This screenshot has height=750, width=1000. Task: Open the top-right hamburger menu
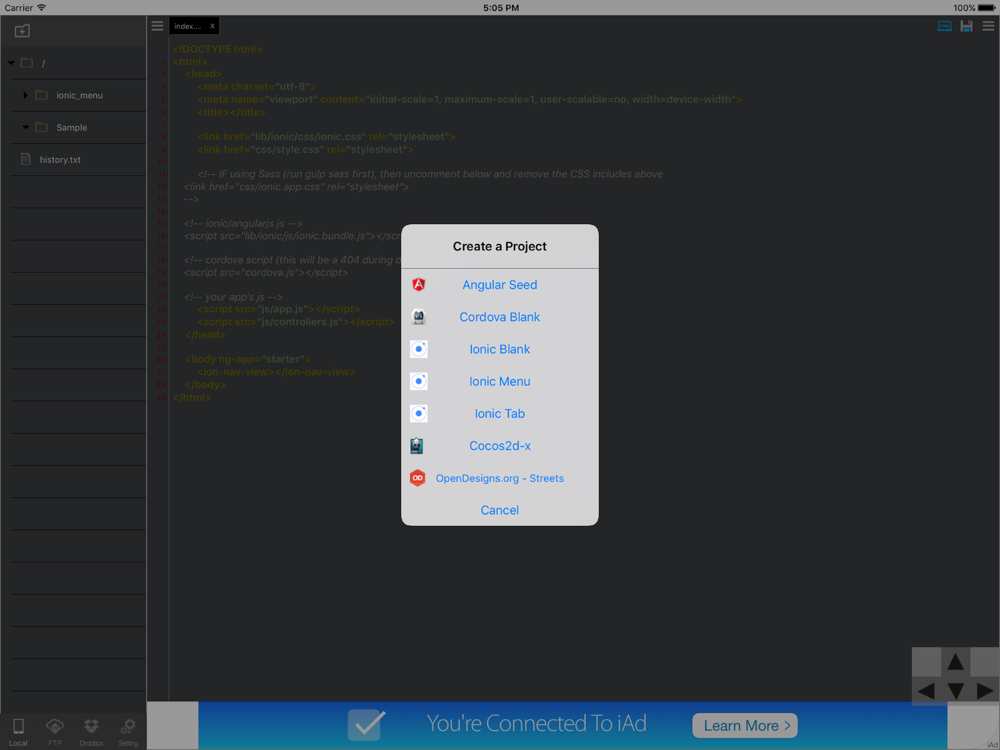[x=988, y=26]
